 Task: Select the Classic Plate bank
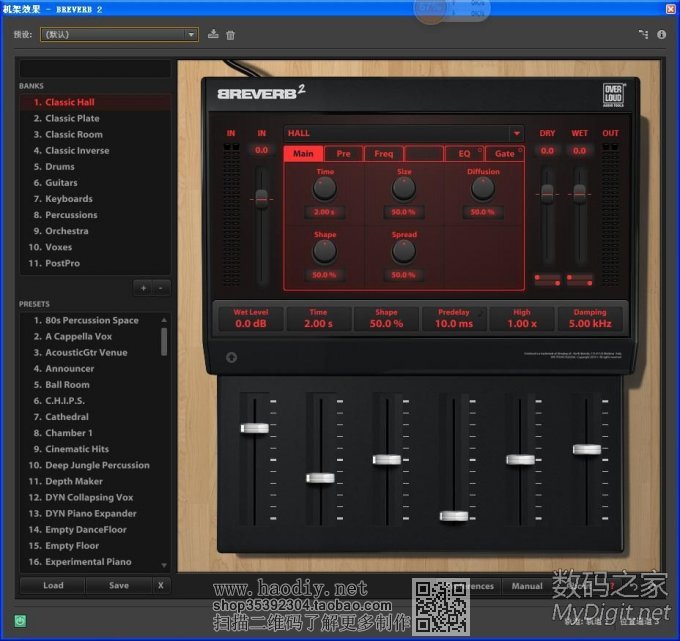[x=72, y=118]
